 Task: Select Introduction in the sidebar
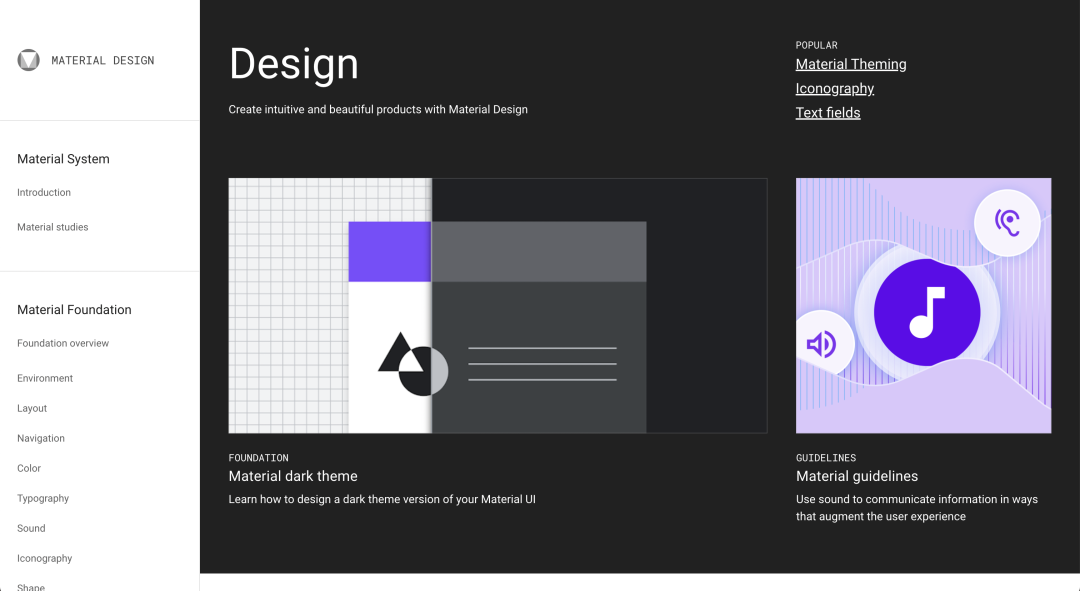(x=44, y=193)
